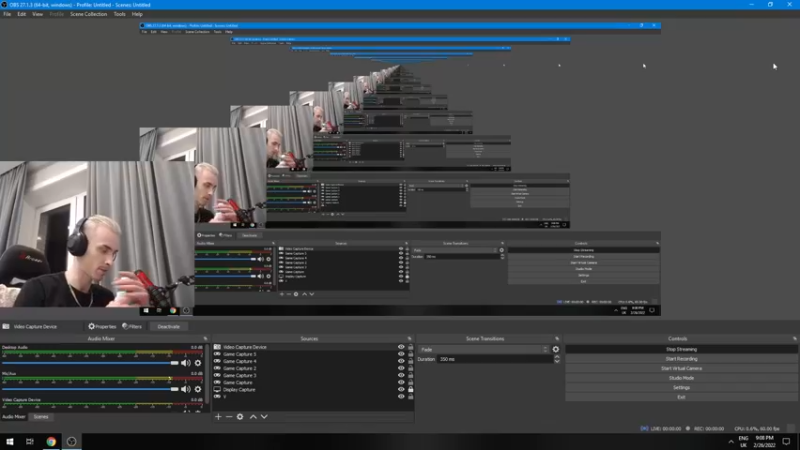Screen dimensions: 800x450
Task: Unlock the Display Capture source
Action: (x=410, y=389)
